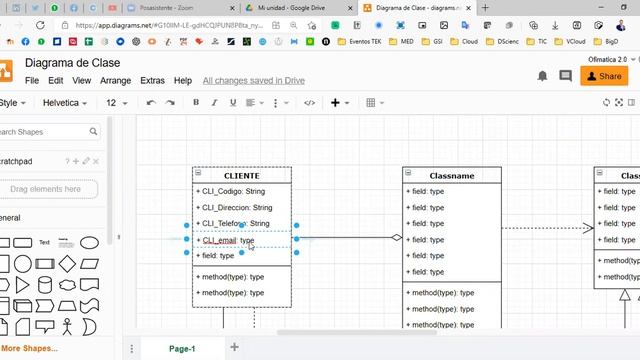Select CLI_Codigo: String field

(x=242, y=191)
